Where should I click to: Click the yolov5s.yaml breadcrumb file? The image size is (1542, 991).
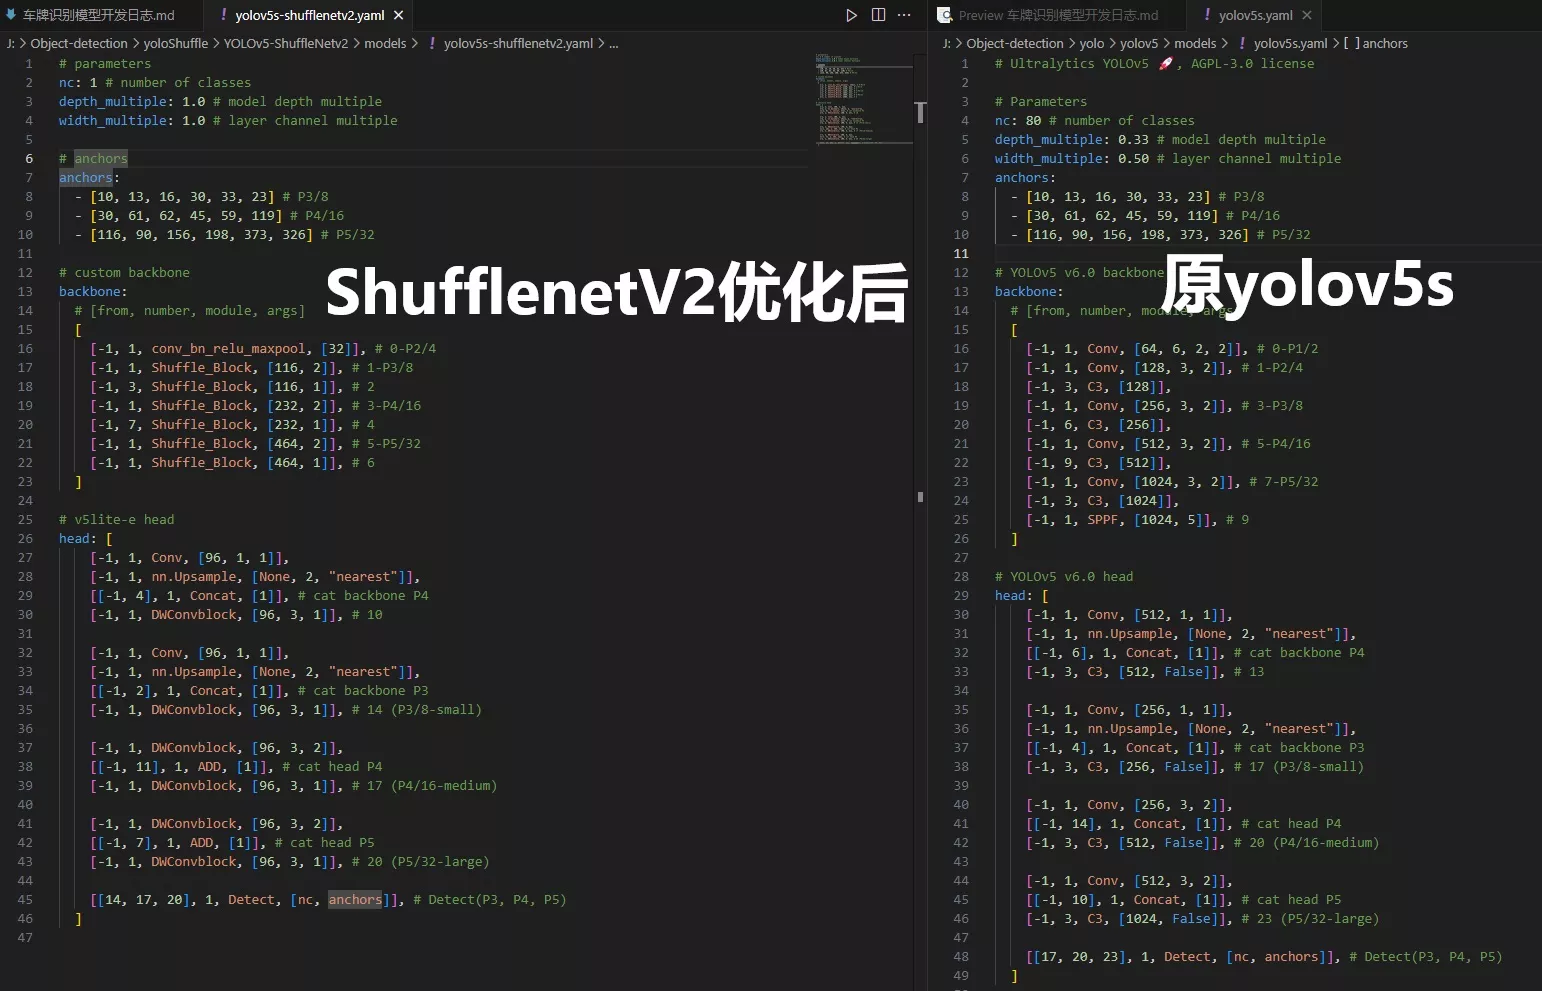pos(1291,43)
